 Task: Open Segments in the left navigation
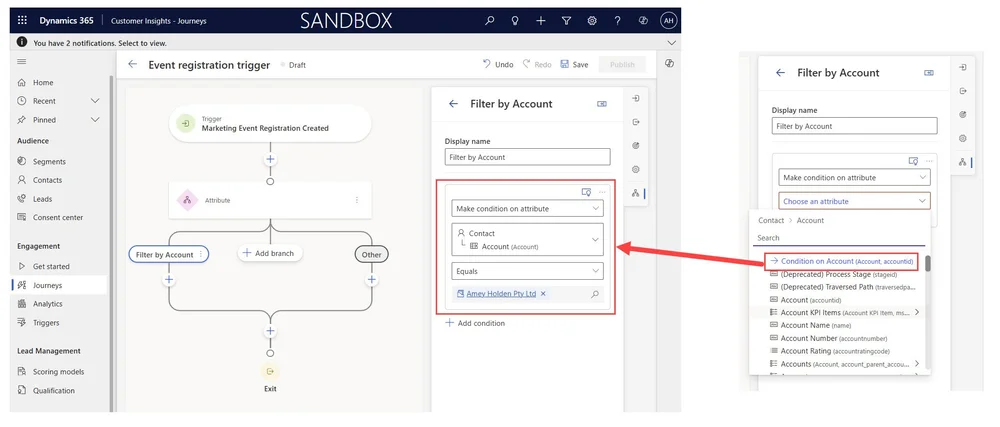[x=49, y=161]
